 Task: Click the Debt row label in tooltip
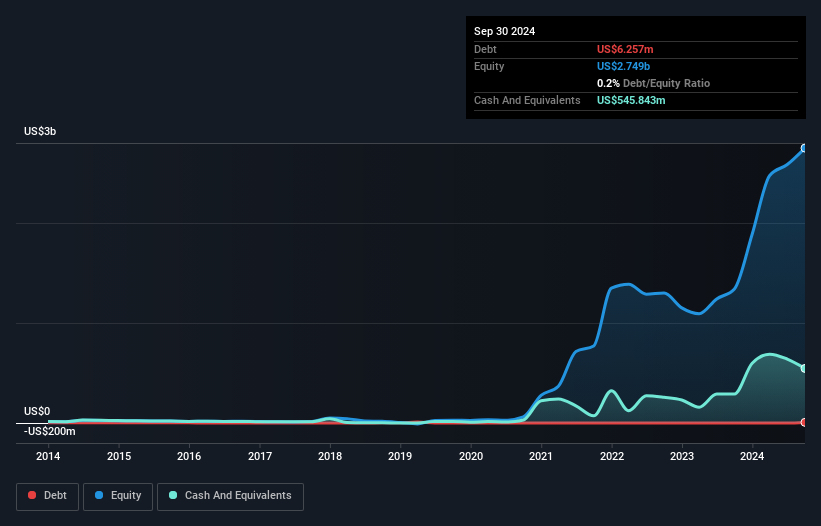485,49
